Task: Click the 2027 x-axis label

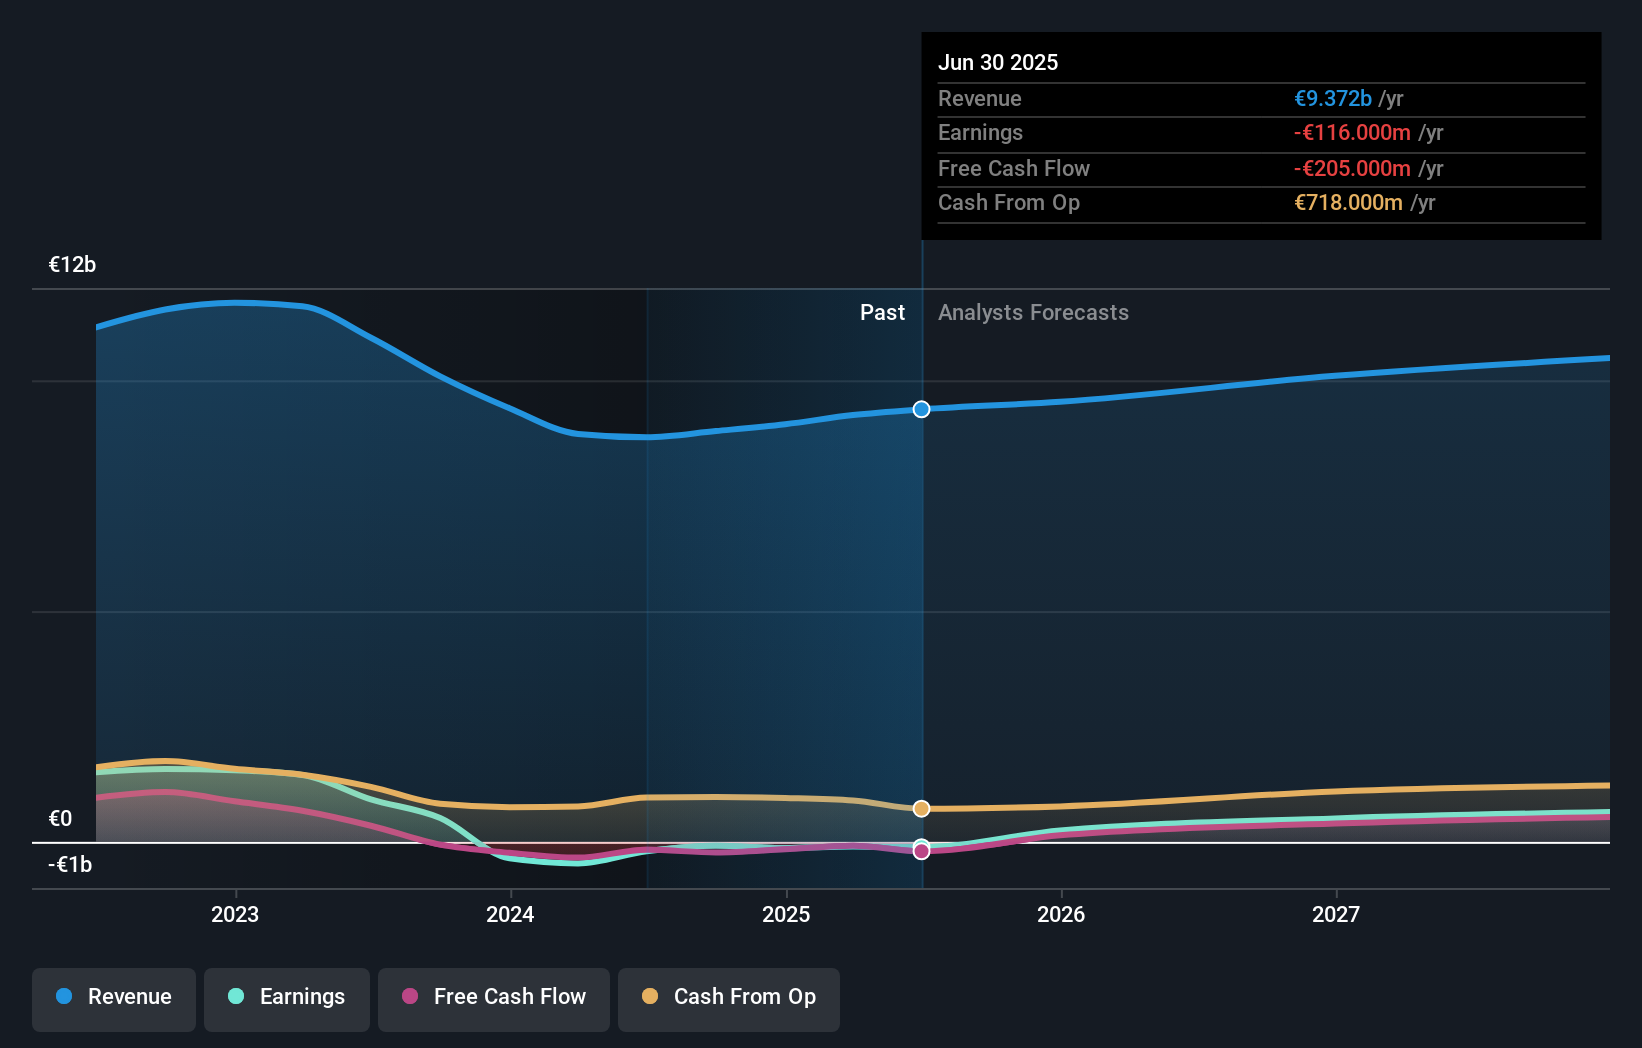Action: [1336, 914]
